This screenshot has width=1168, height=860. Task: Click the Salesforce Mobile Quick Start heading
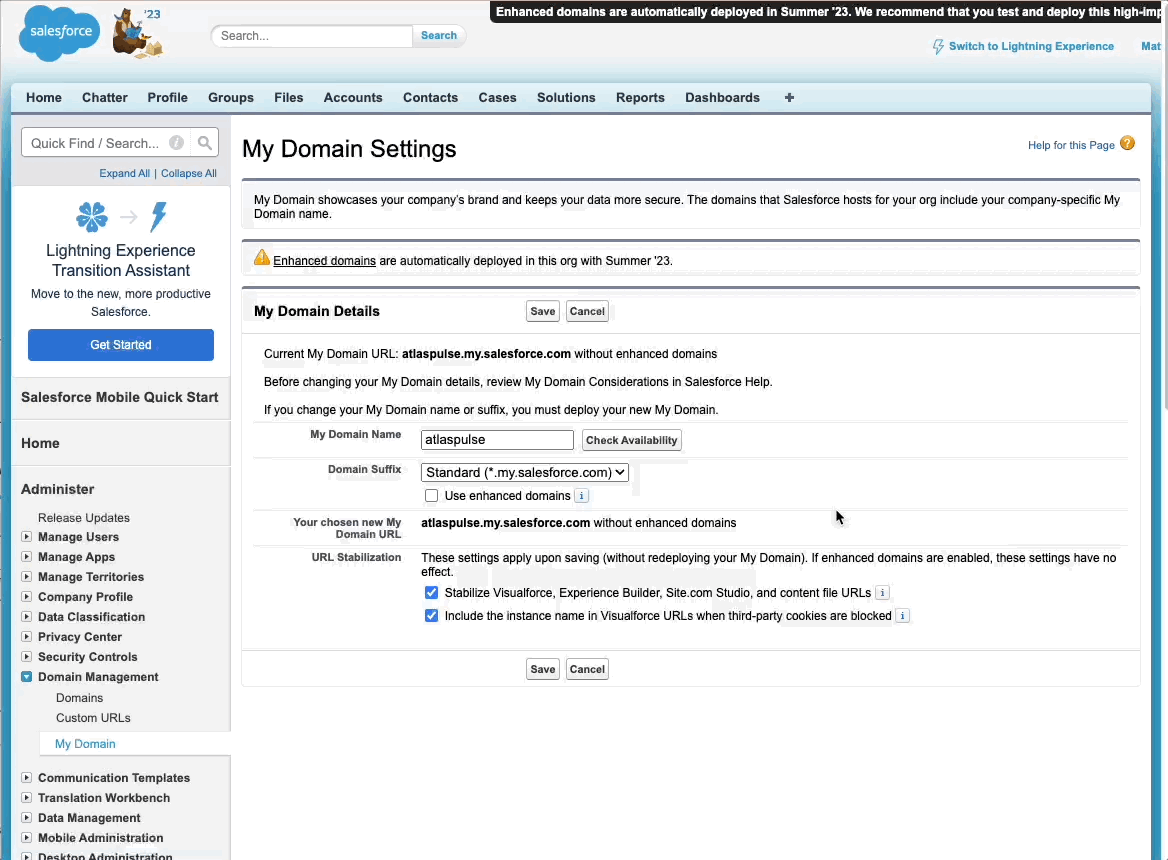point(120,398)
